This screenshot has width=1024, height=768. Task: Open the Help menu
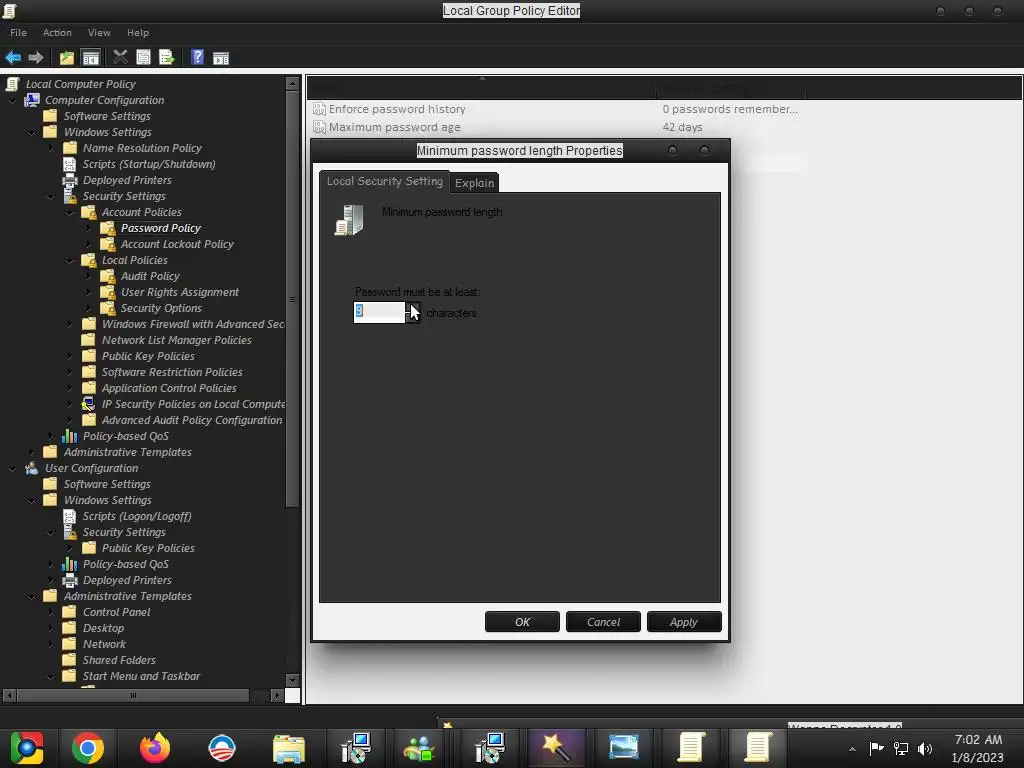(x=138, y=33)
